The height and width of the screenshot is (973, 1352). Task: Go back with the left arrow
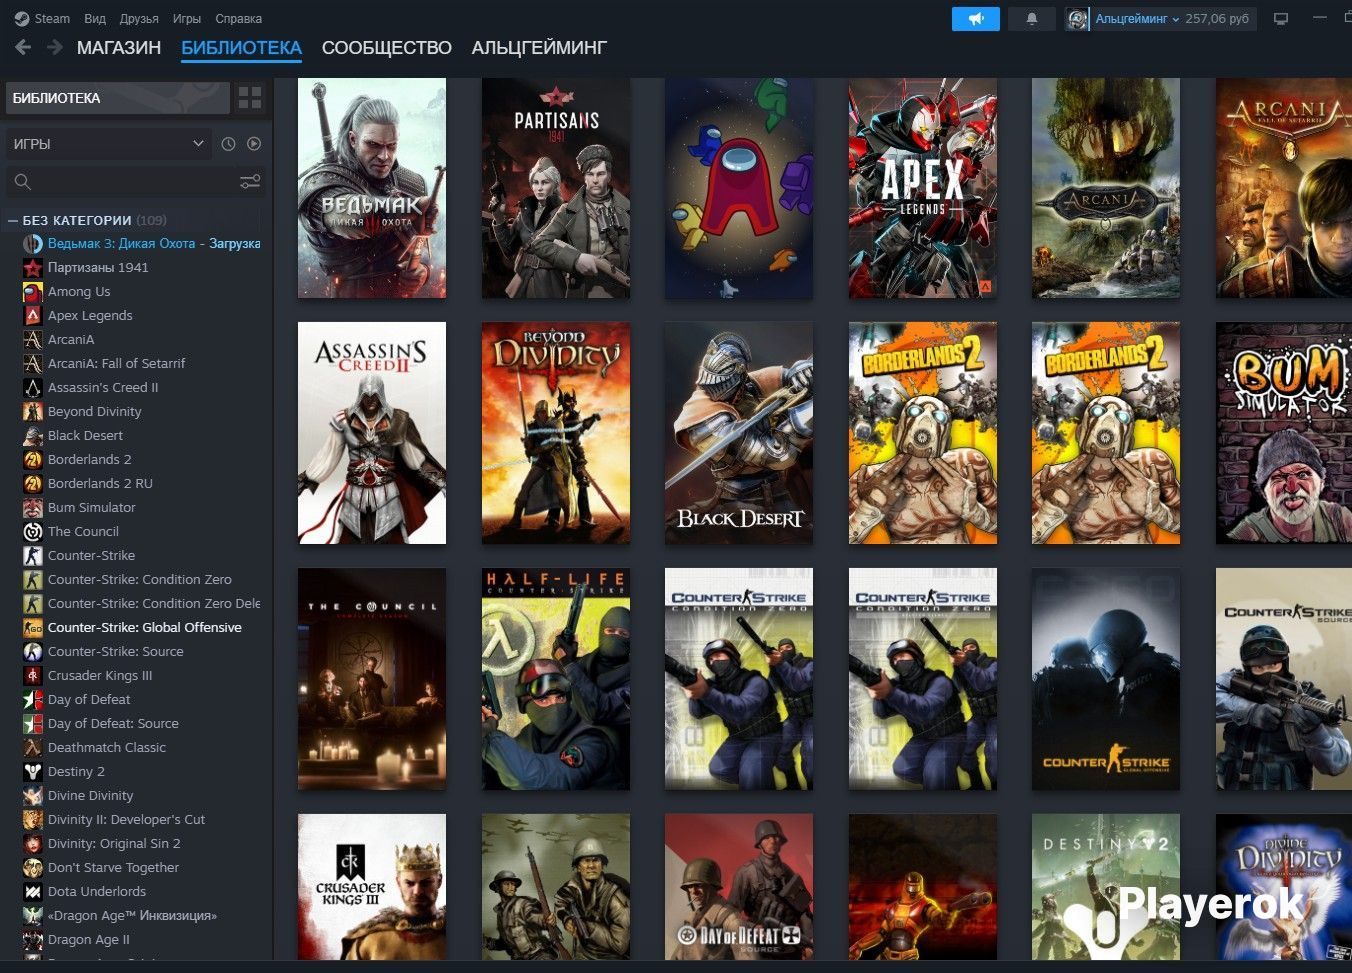pos(24,47)
